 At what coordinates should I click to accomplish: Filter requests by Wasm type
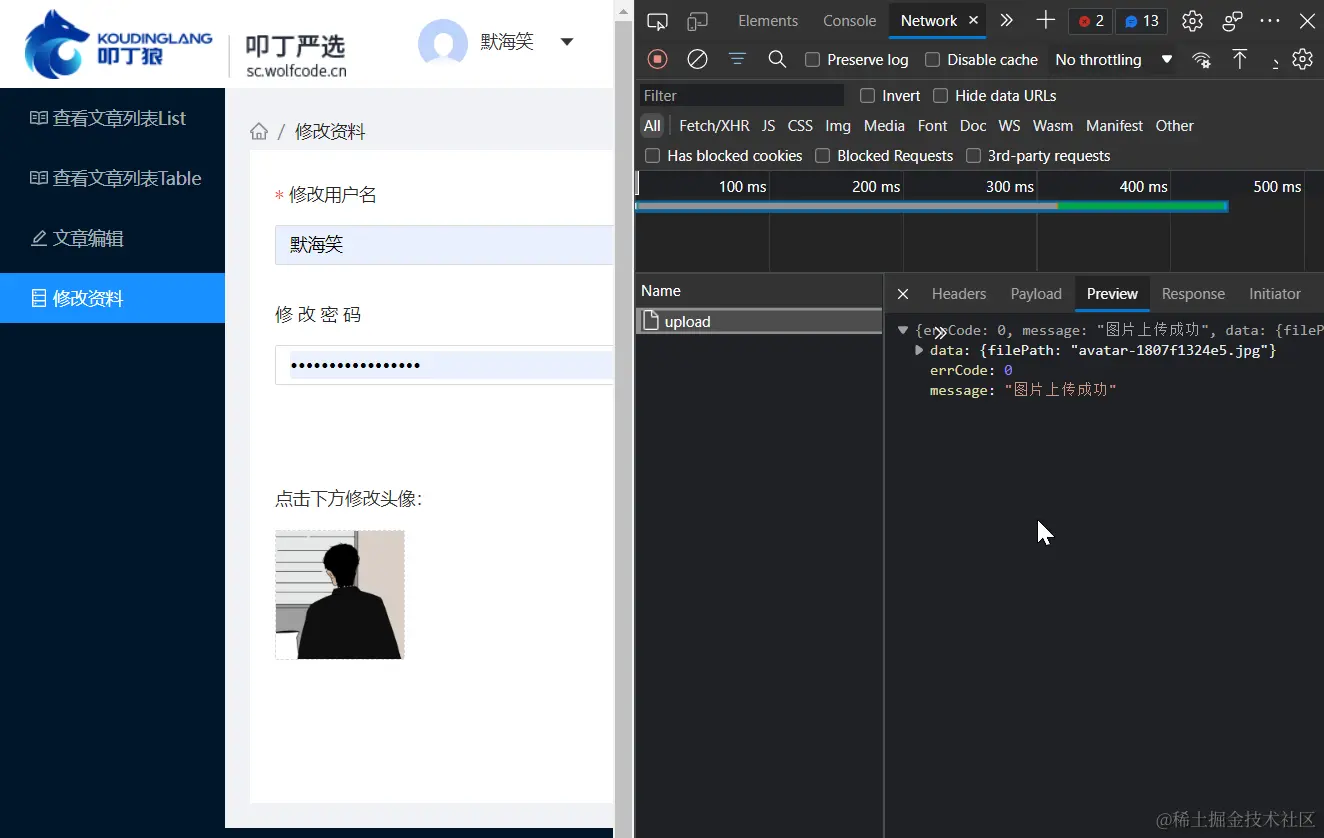click(1053, 126)
